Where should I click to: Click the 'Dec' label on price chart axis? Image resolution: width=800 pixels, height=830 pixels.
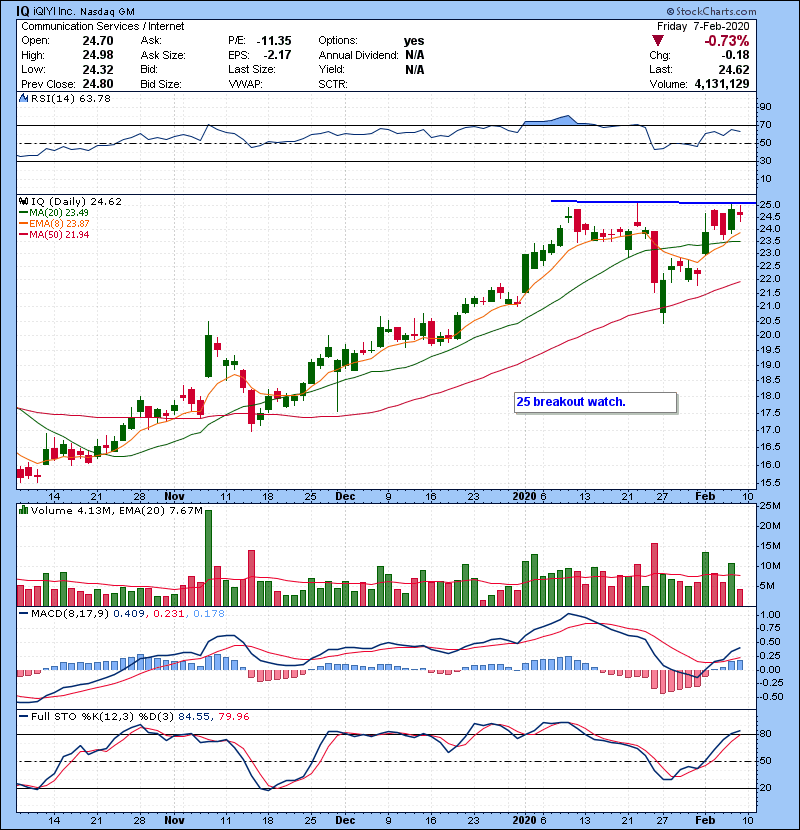point(345,497)
